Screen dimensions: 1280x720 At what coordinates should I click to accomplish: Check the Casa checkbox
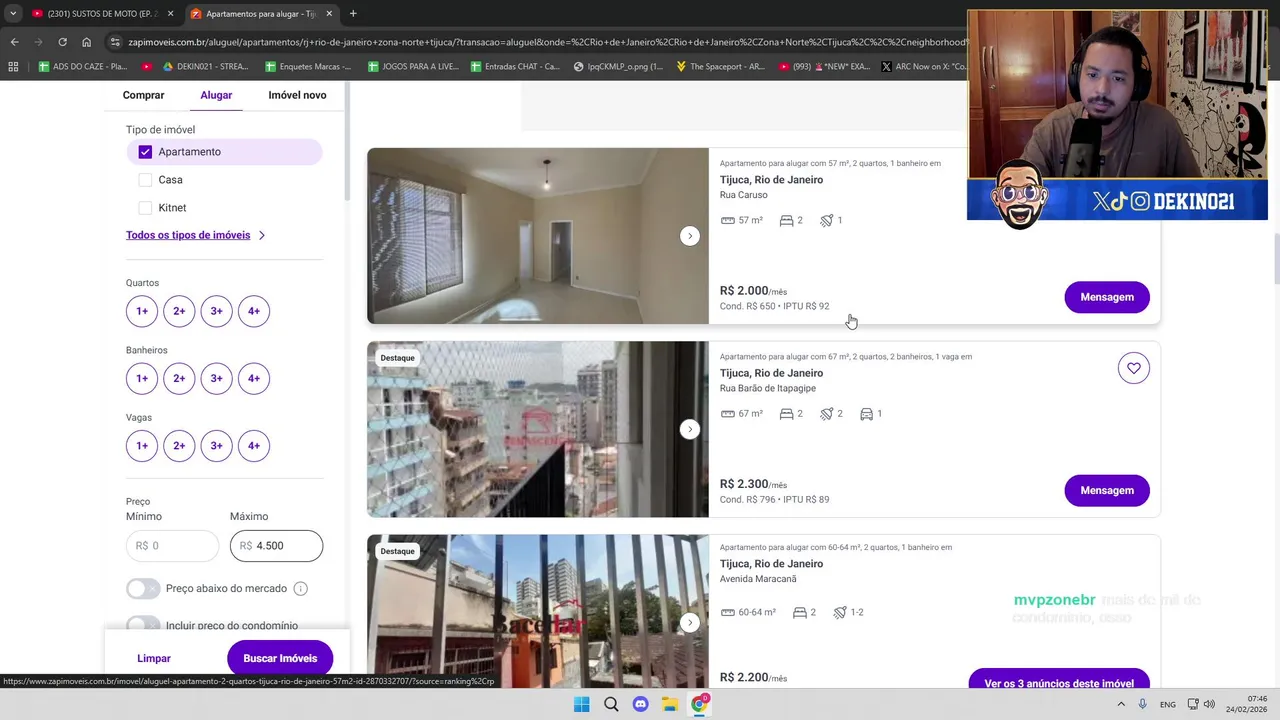(145, 180)
